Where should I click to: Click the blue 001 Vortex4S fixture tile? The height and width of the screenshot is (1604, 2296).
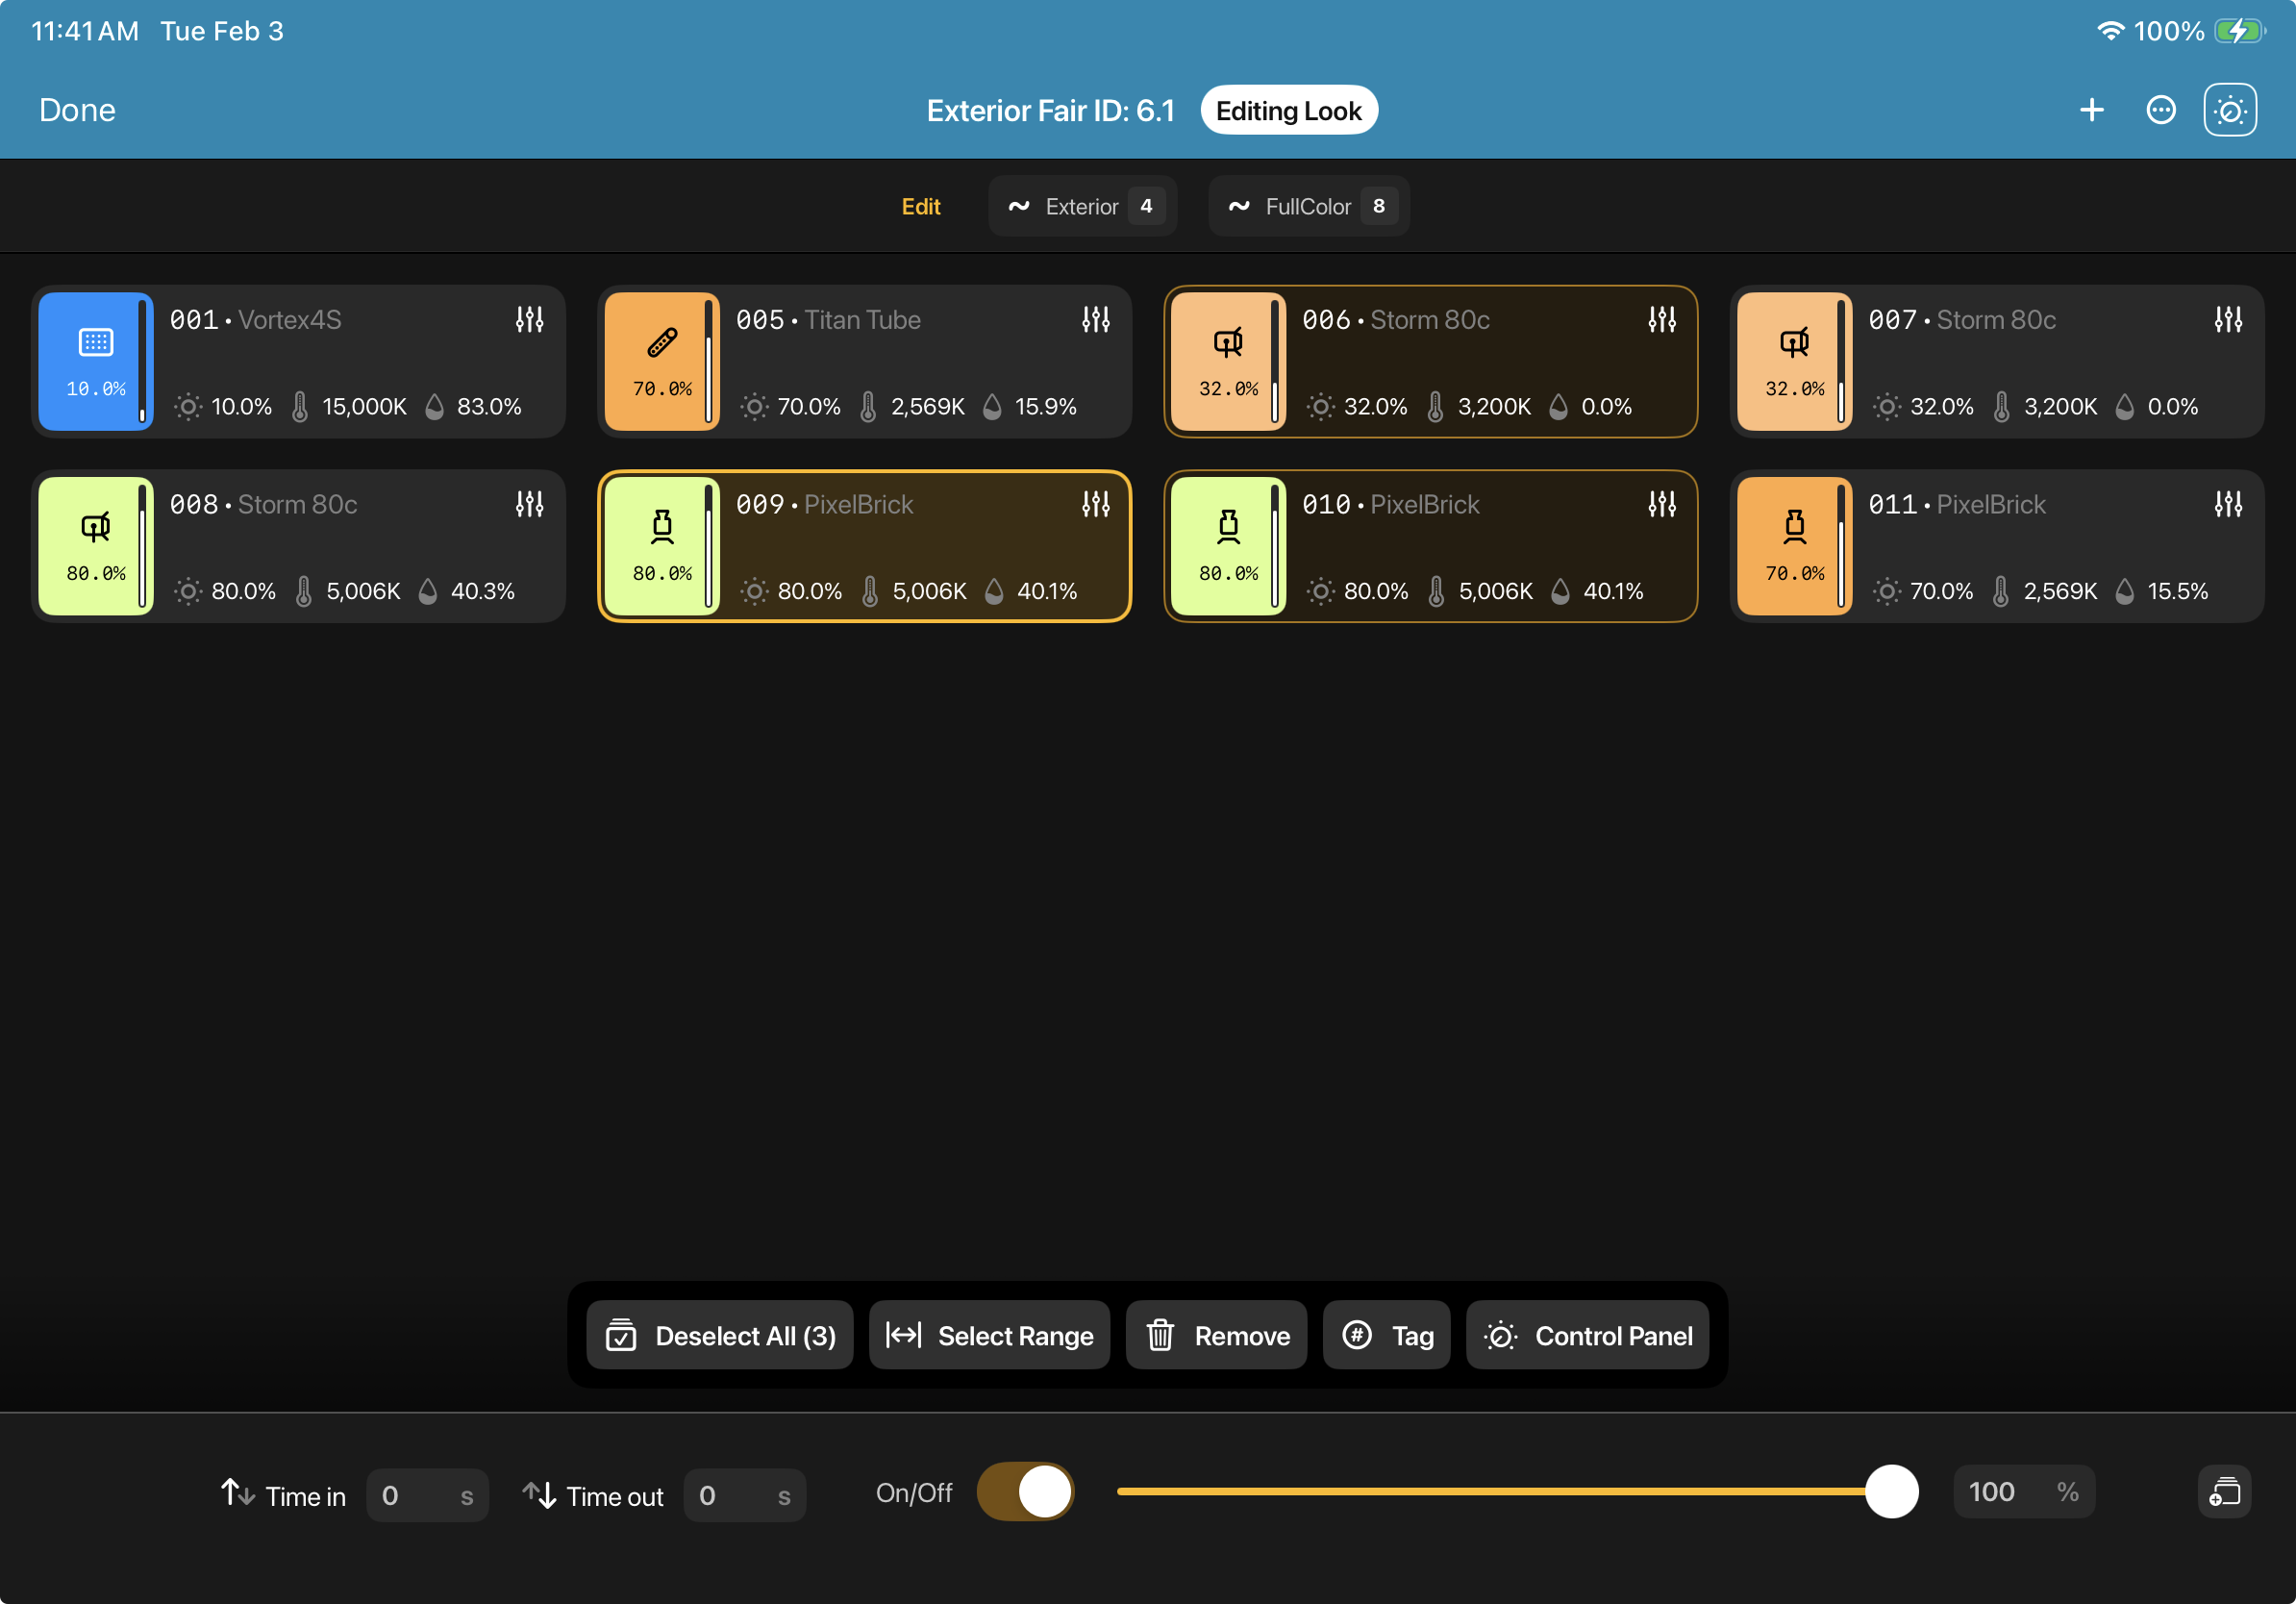95,361
